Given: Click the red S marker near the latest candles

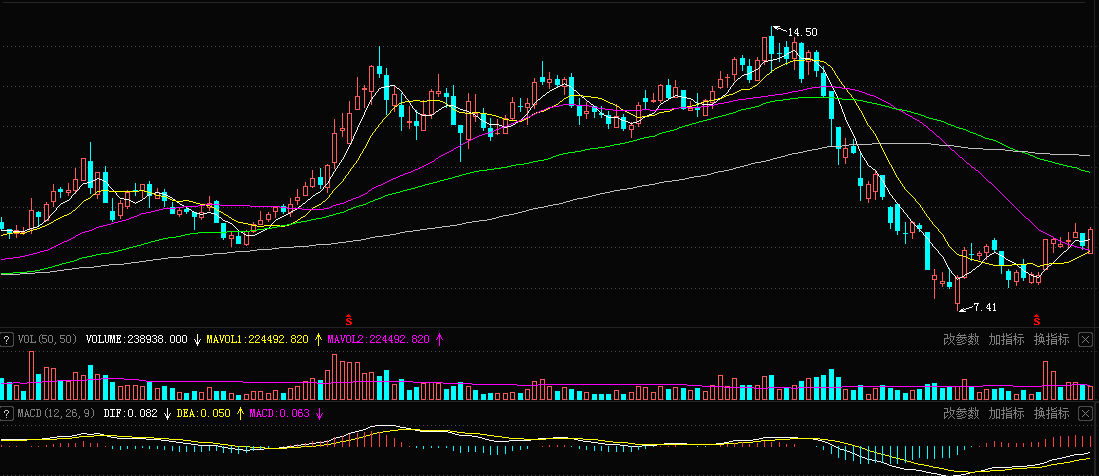Looking at the screenshot, I should [1037, 320].
